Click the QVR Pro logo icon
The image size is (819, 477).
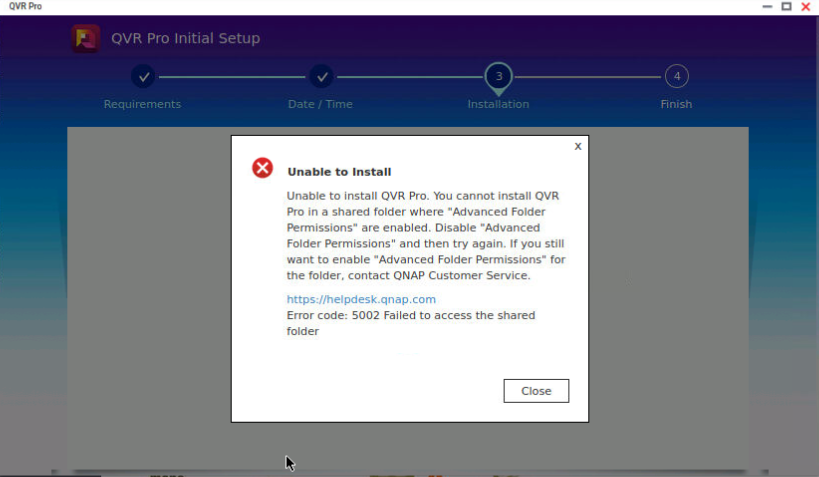(85, 38)
